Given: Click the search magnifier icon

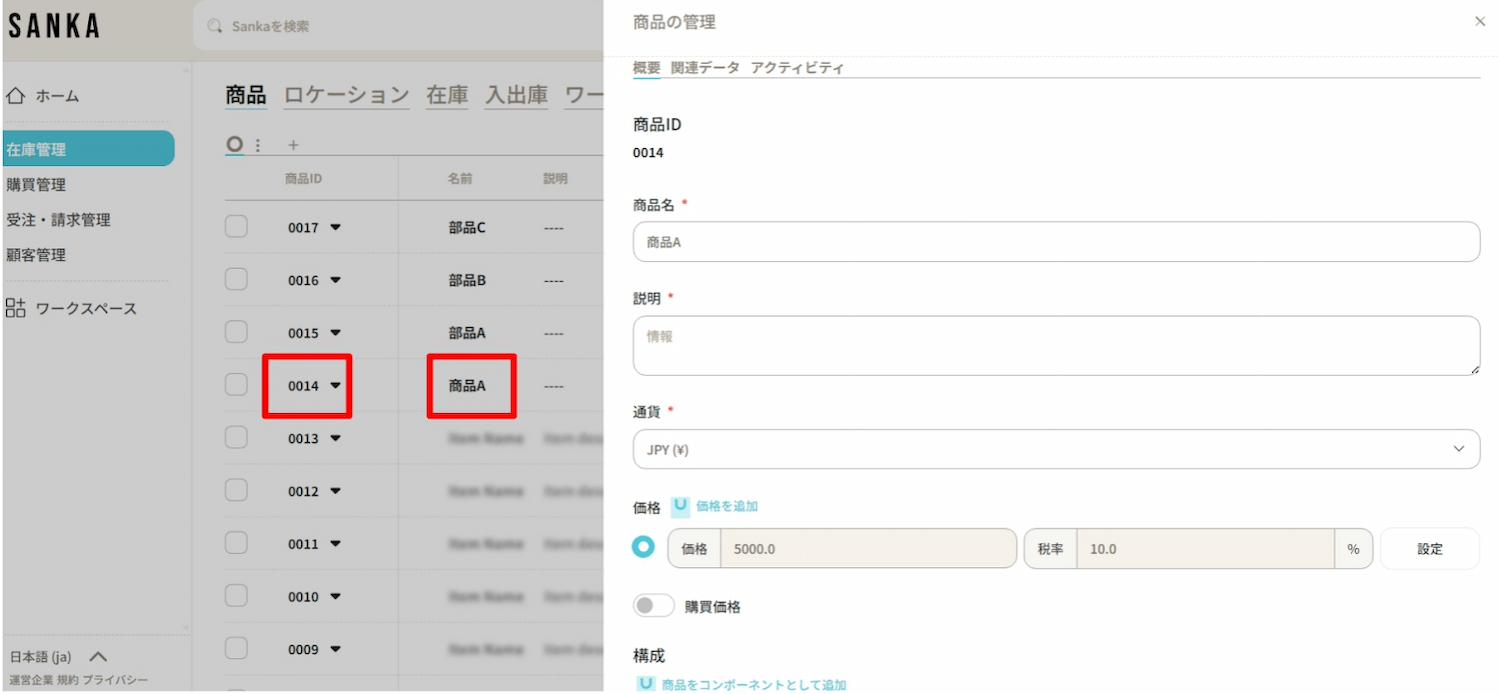Looking at the screenshot, I should 214,26.
